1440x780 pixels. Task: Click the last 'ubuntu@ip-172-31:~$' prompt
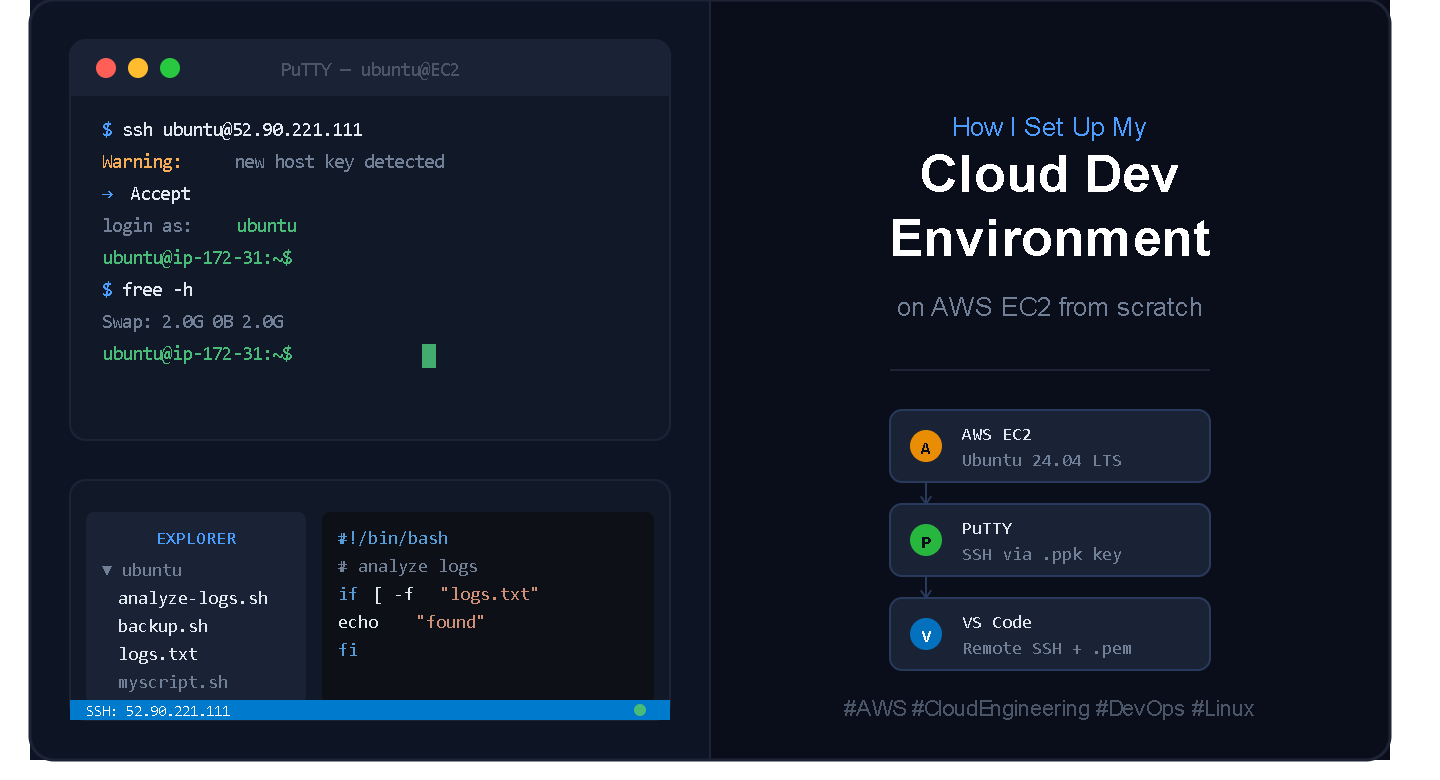coord(198,354)
